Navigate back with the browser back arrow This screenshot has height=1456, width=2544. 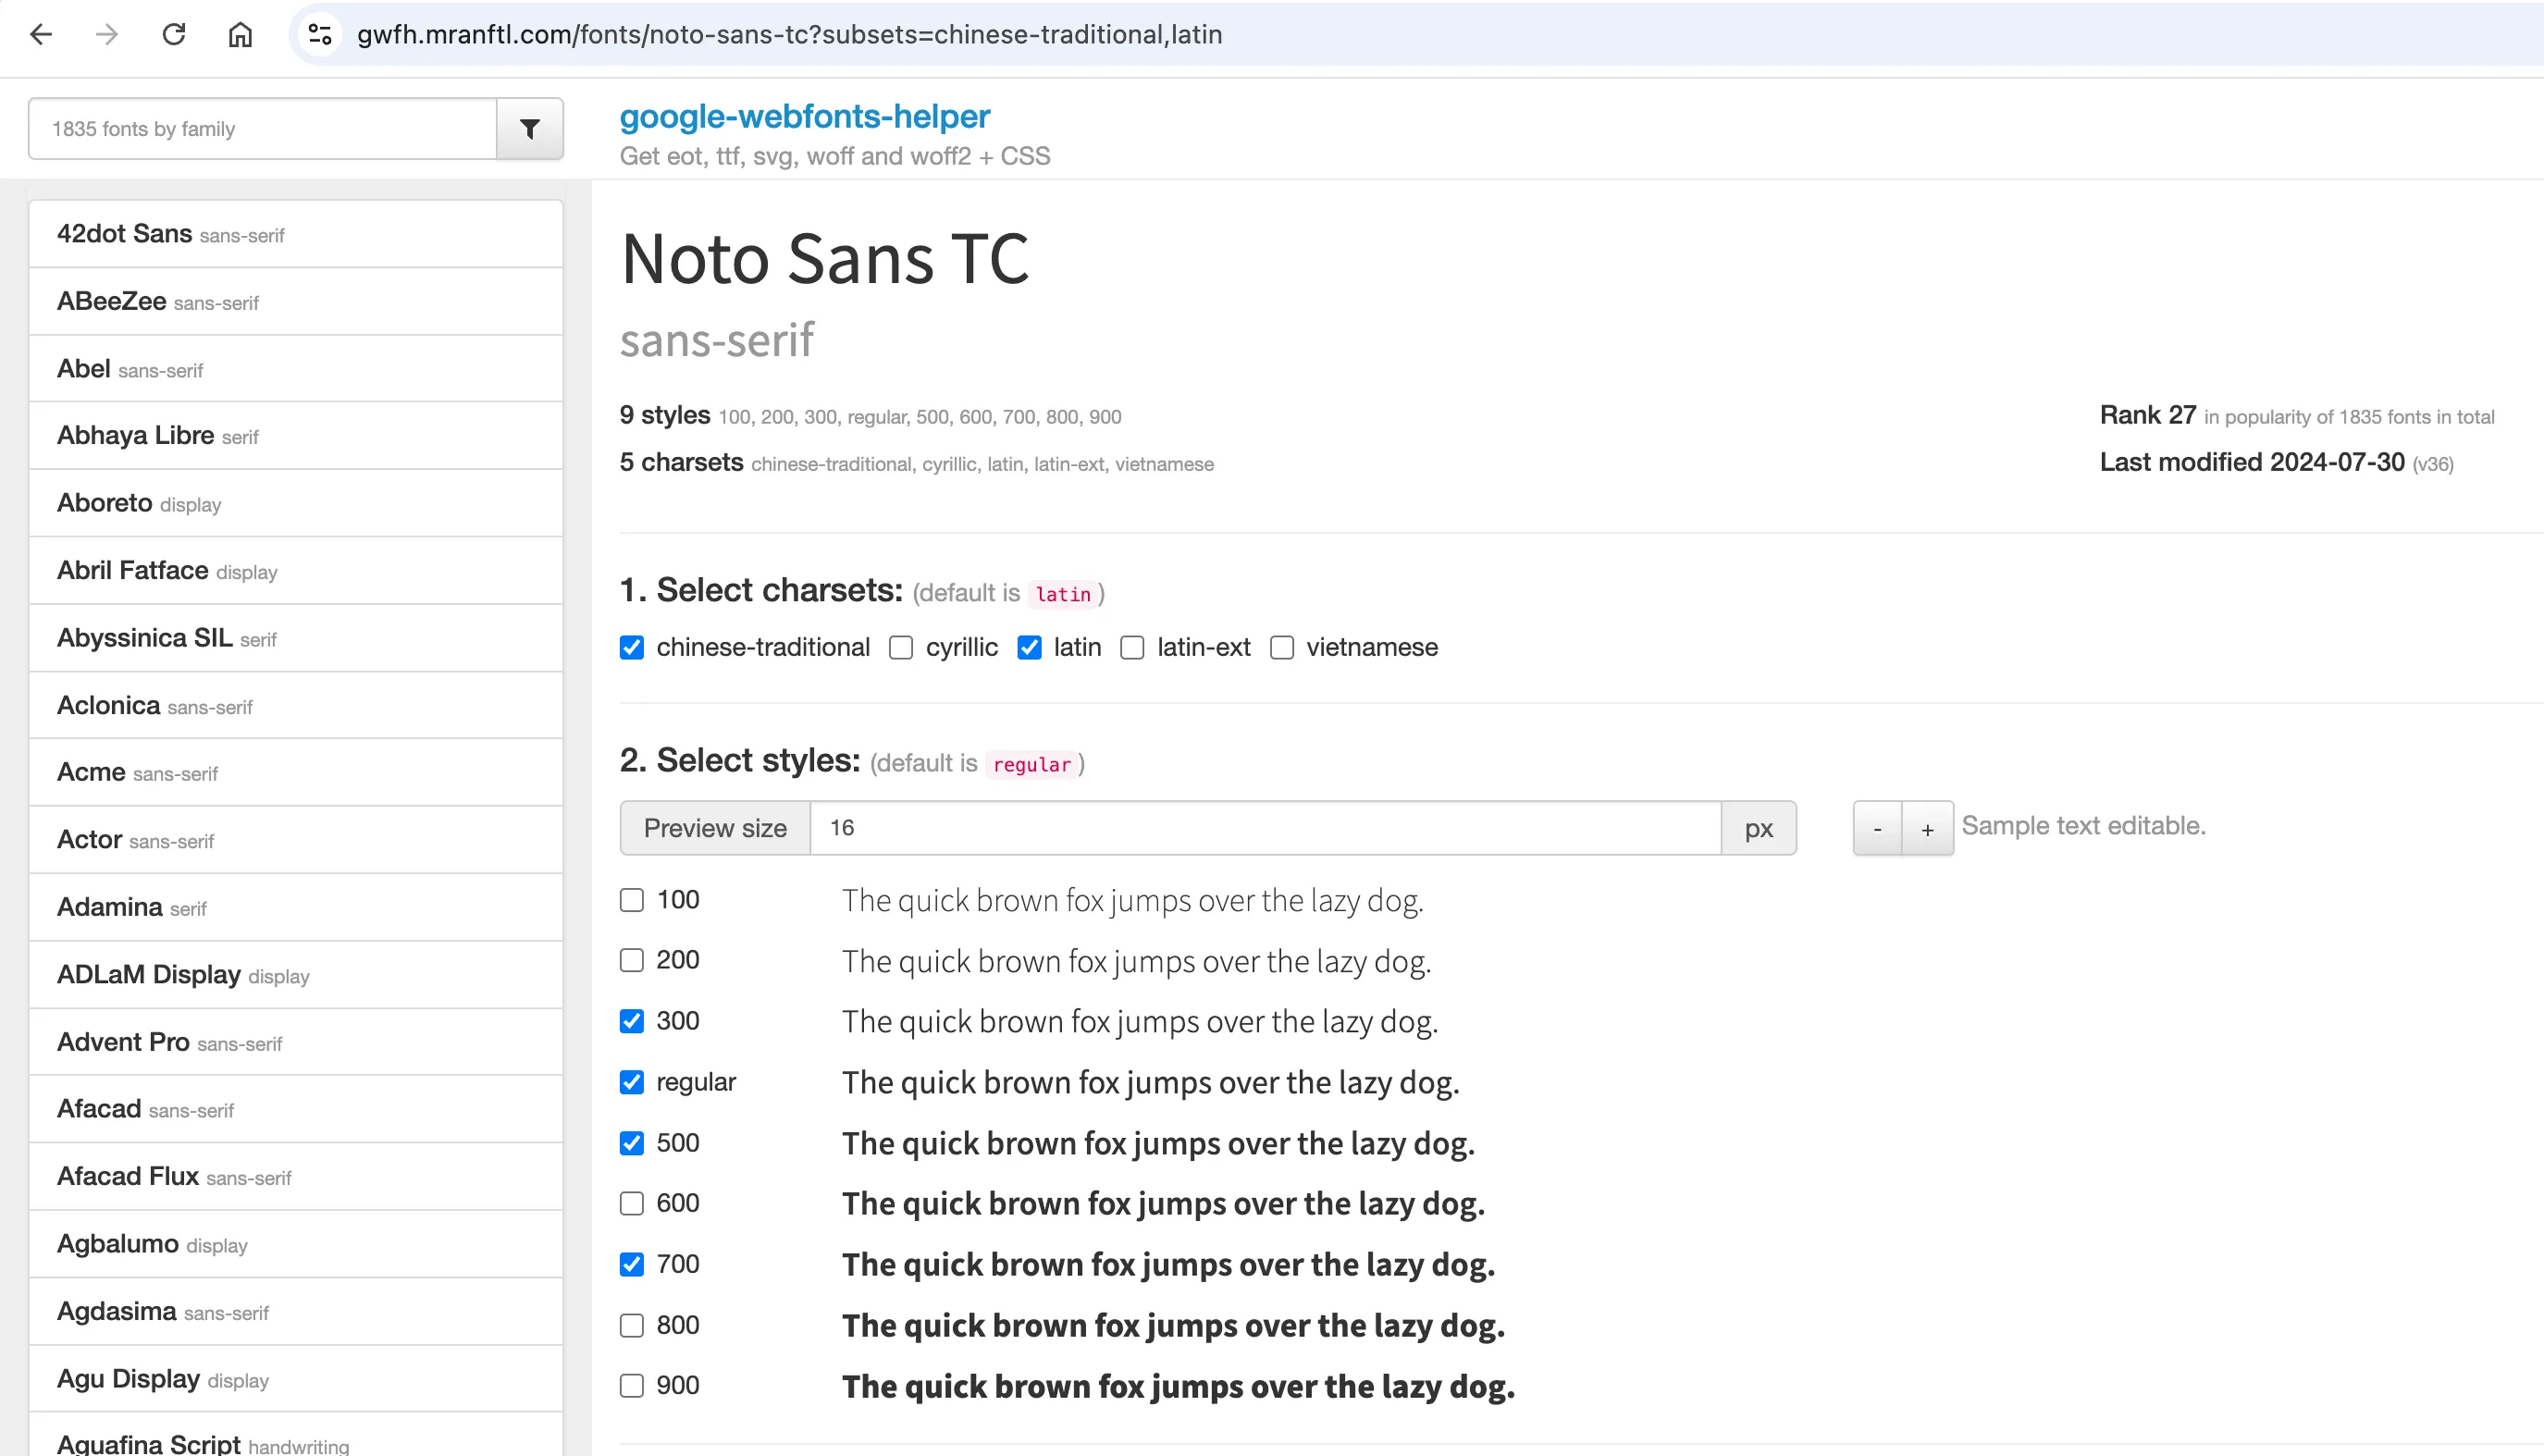(x=41, y=35)
